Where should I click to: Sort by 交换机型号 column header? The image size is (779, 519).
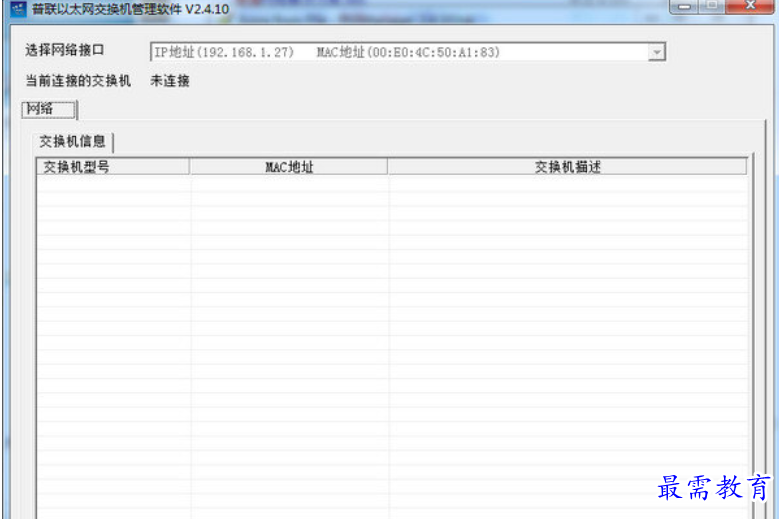(x=113, y=167)
